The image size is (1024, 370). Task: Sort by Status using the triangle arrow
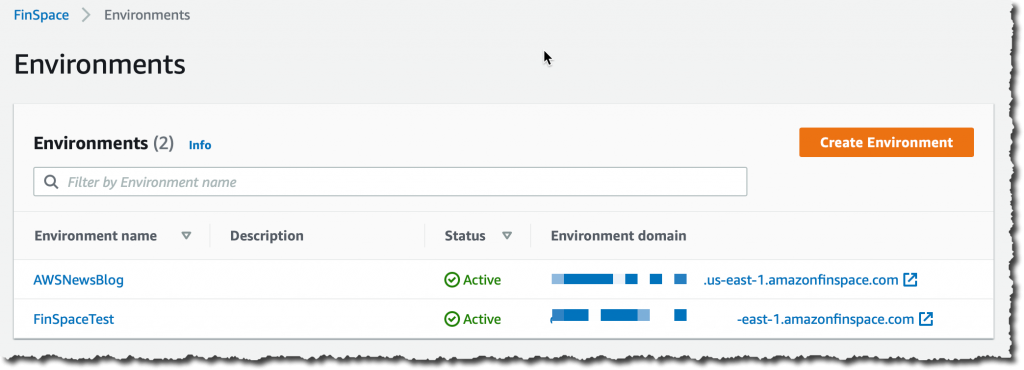point(507,236)
